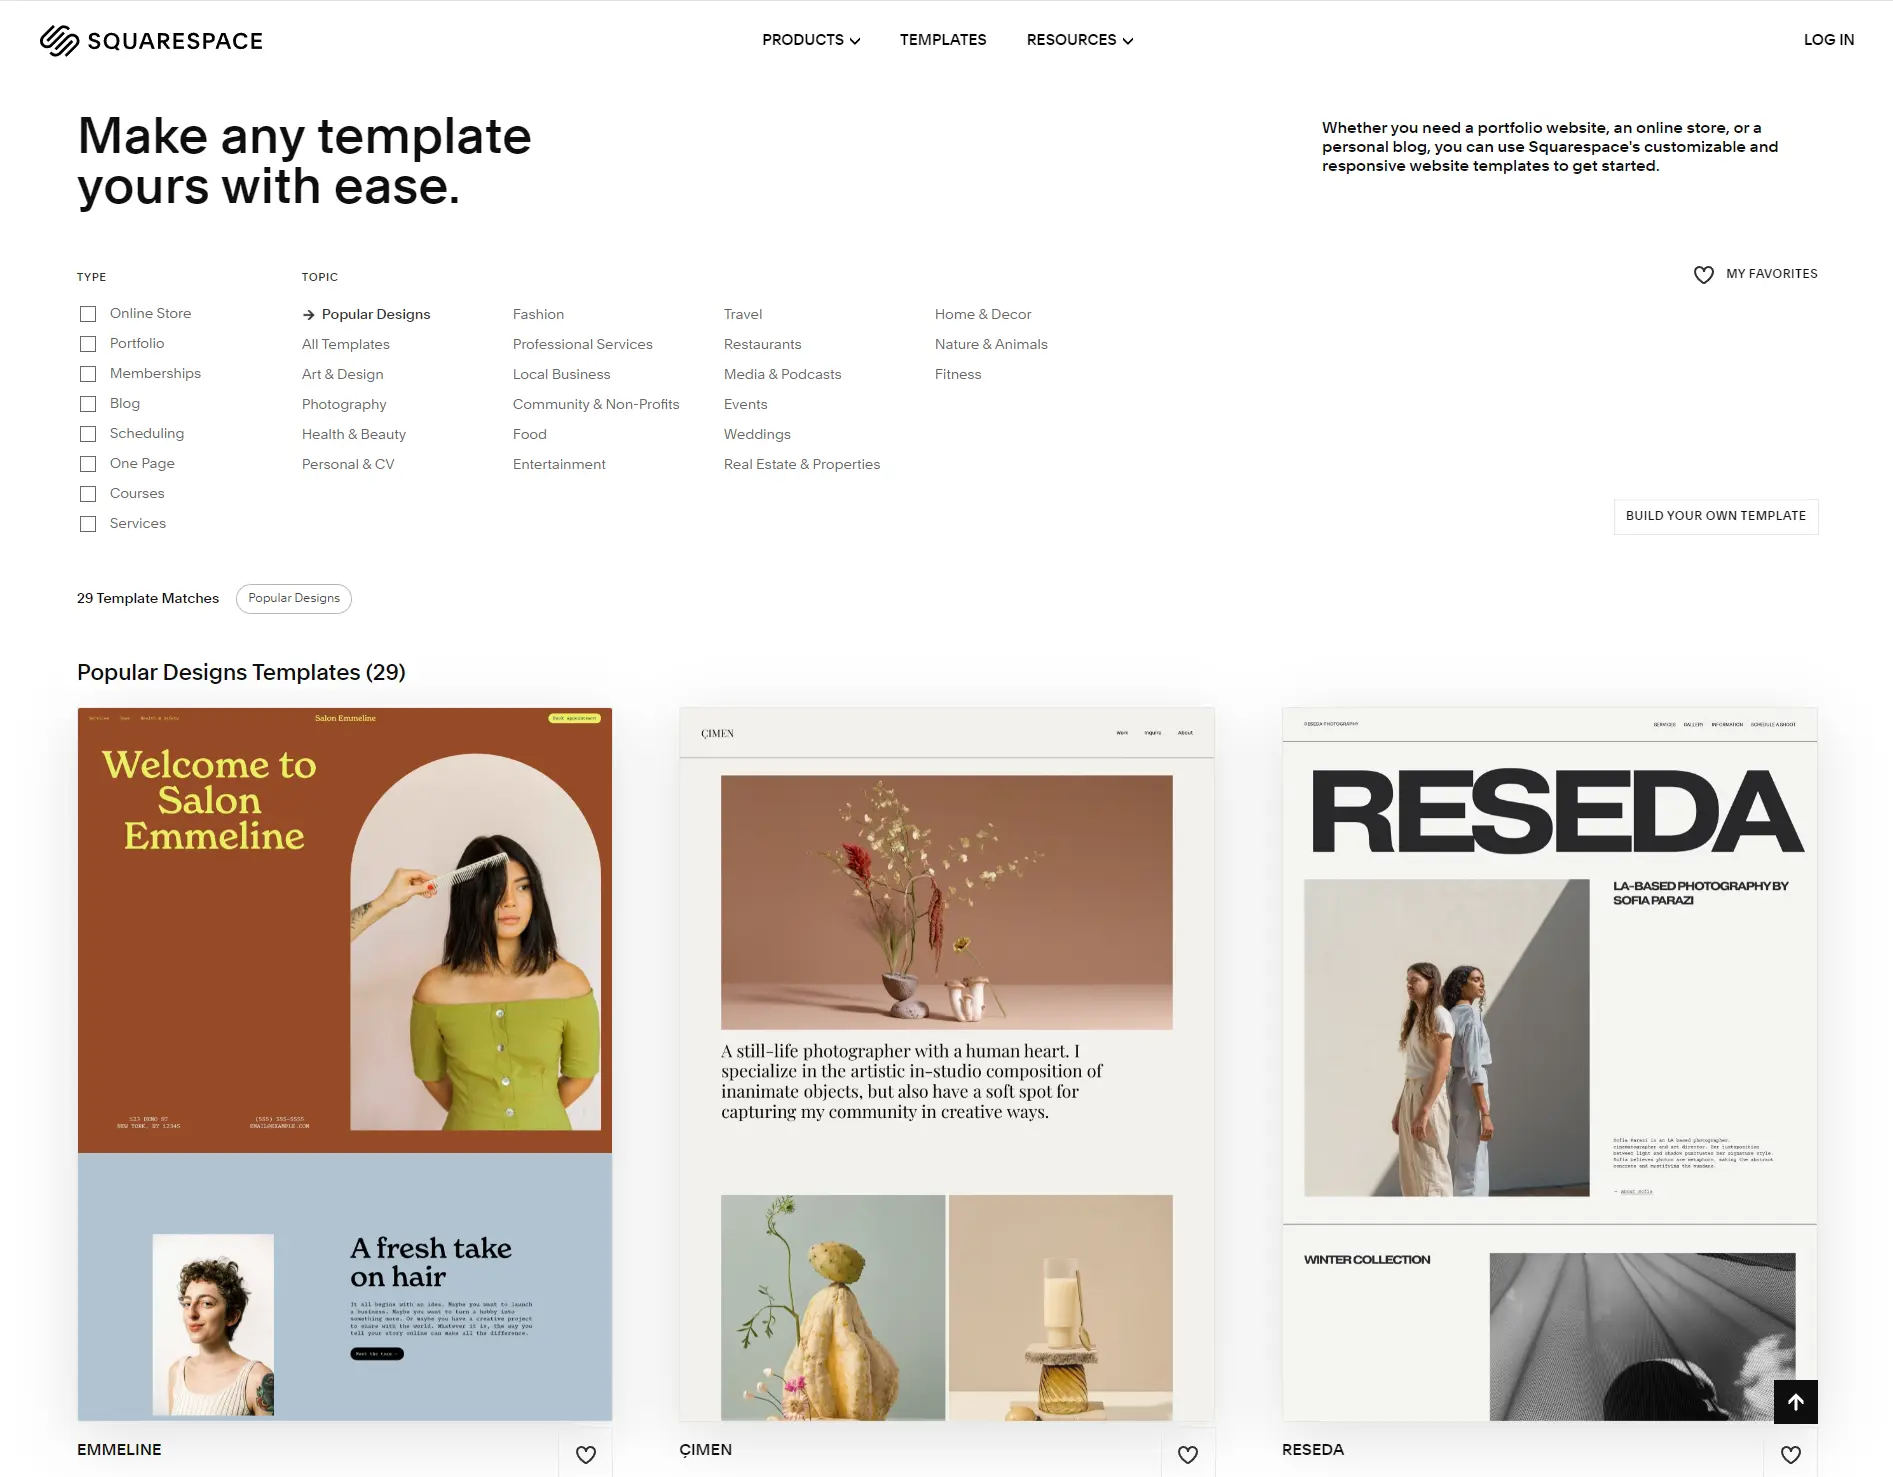
Task: Choose Local Business topic
Action: (562, 374)
